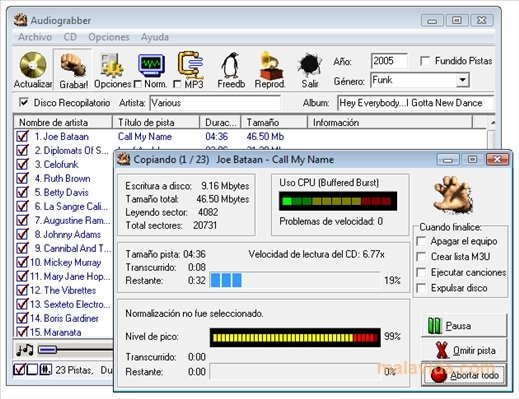
Task: Click the Nivel de pico level meter
Action: tap(295, 338)
